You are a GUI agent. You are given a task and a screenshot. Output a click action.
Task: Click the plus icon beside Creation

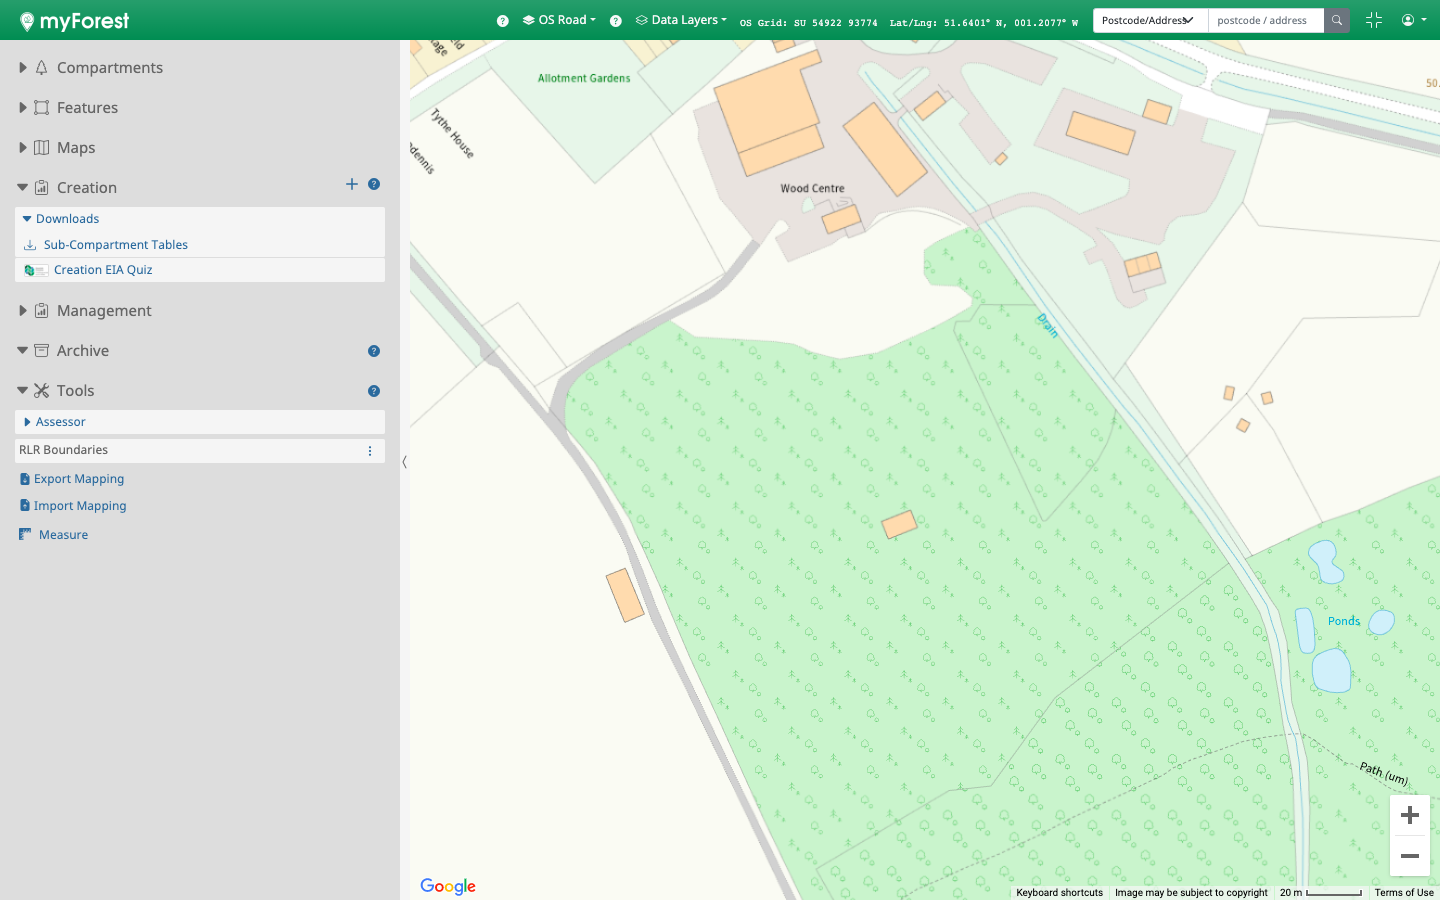[x=351, y=184]
